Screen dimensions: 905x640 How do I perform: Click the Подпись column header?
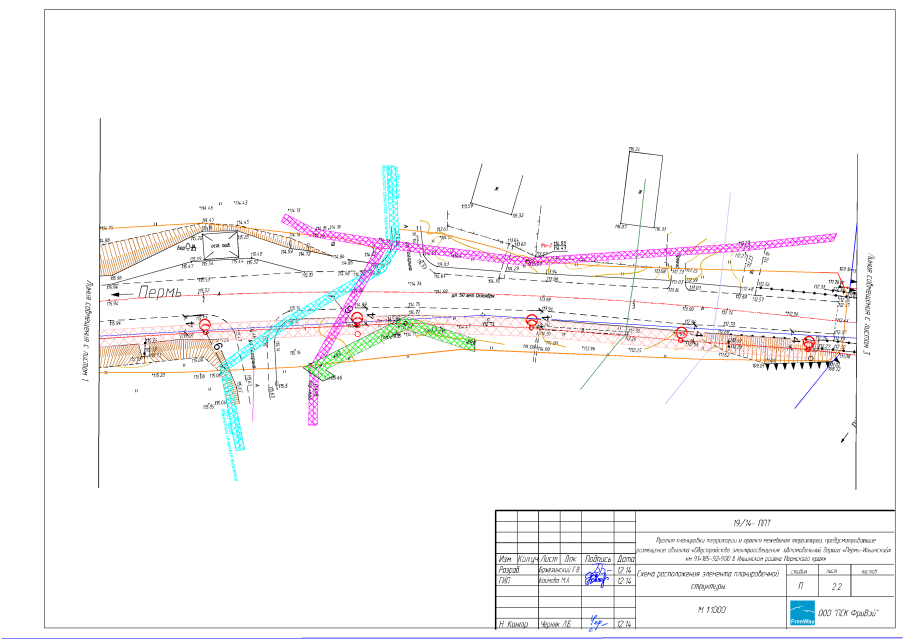598,558
